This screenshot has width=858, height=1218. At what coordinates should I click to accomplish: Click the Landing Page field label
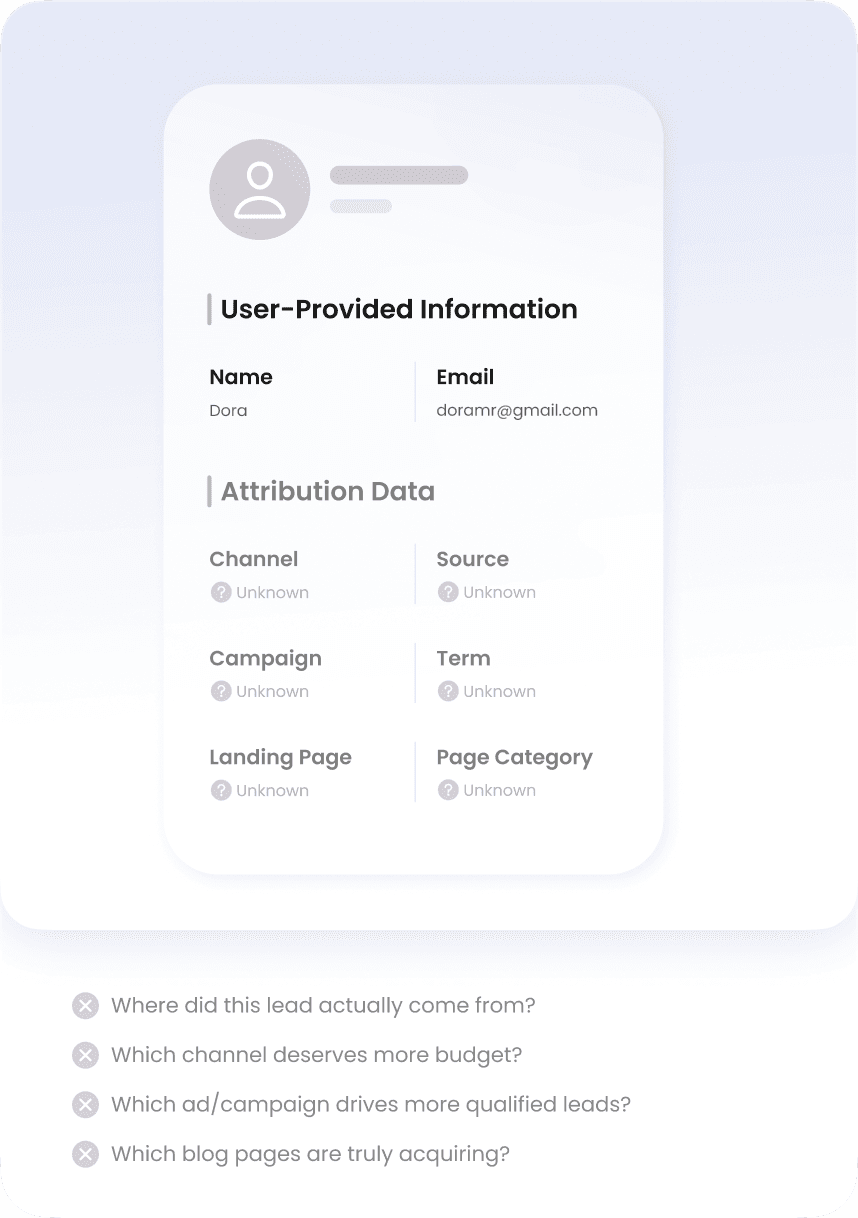(x=280, y=757)
